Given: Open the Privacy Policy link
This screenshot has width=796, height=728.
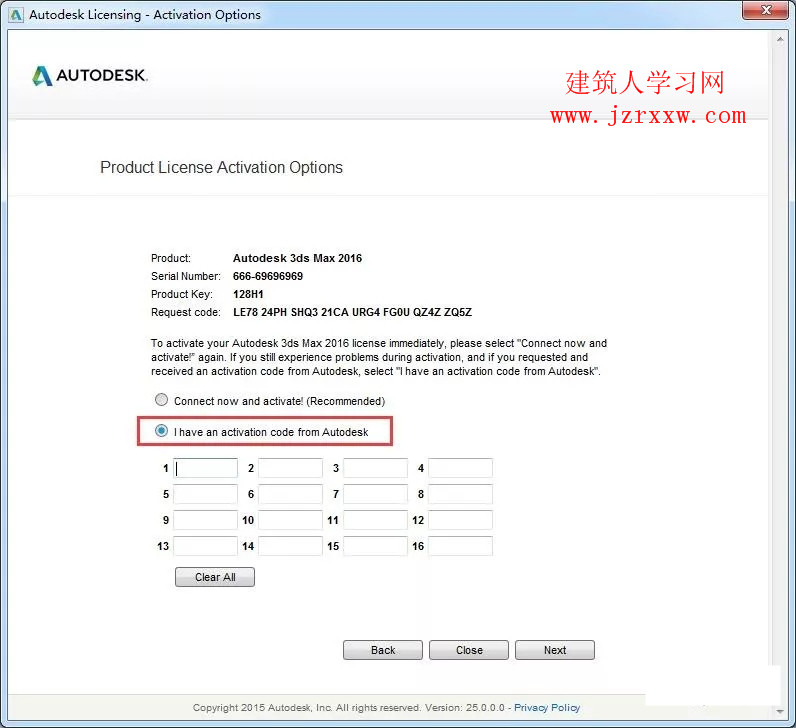Looking at the screenshot, I should point(547,707).
